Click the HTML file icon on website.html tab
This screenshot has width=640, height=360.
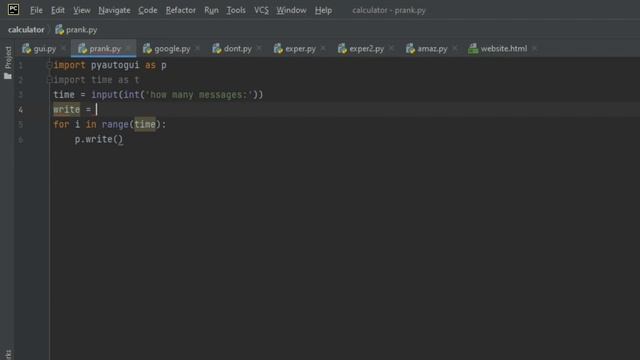473,49
